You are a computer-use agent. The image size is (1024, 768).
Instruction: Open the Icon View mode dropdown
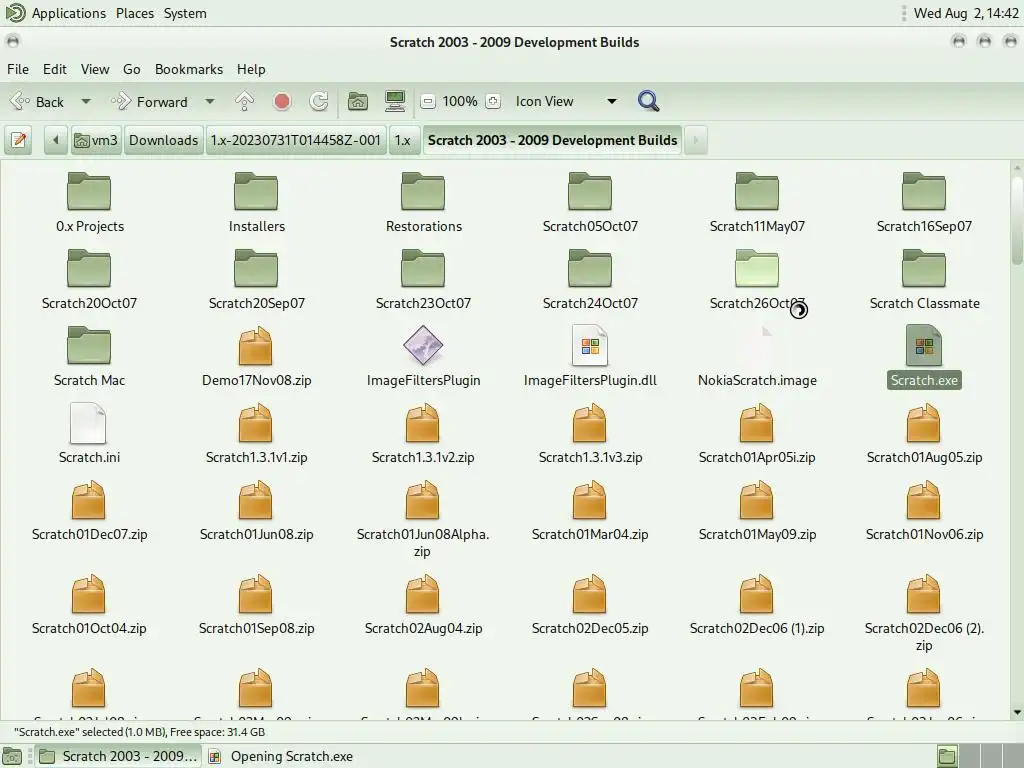pyautogui.click(x=566, y=101)
